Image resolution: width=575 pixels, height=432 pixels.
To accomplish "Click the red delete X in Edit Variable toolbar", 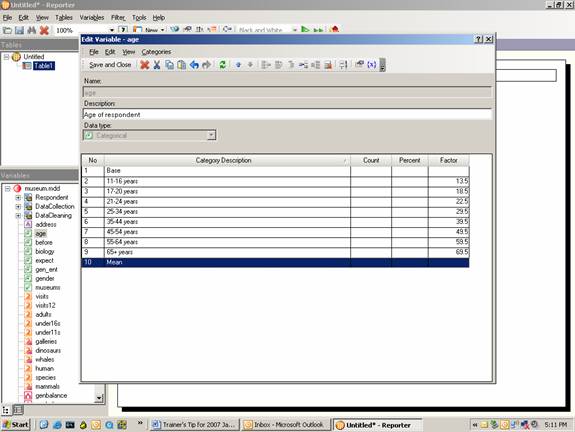I will (145, 65).
